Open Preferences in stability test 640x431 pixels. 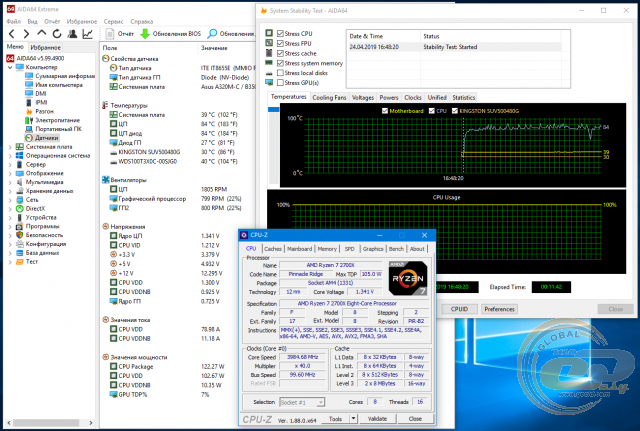499,309
